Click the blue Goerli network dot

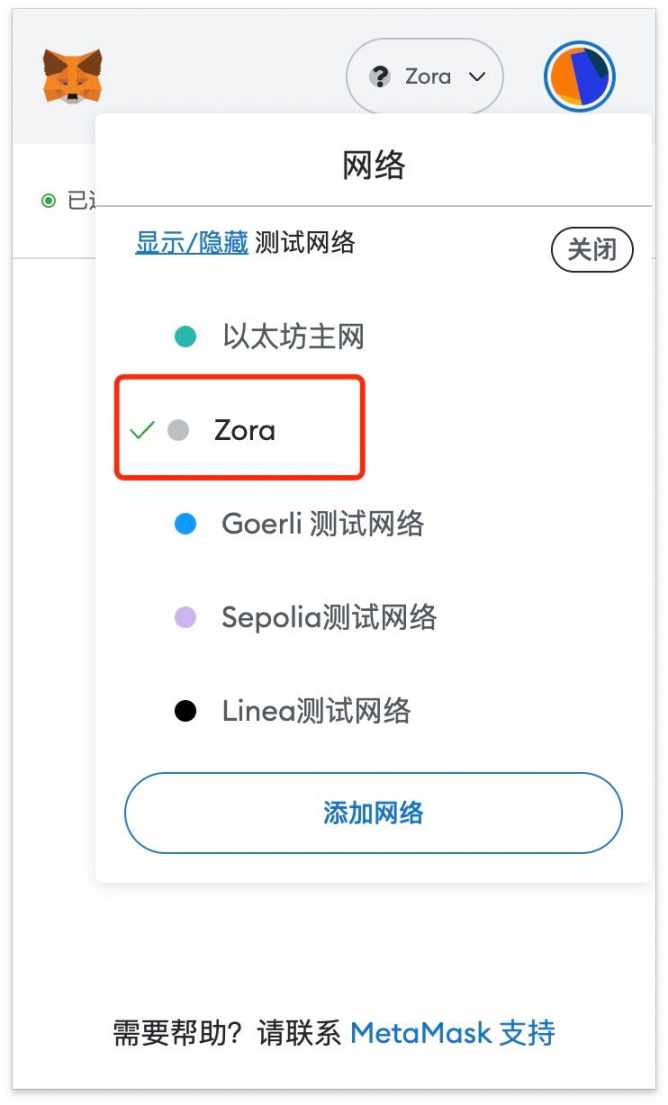185,524
